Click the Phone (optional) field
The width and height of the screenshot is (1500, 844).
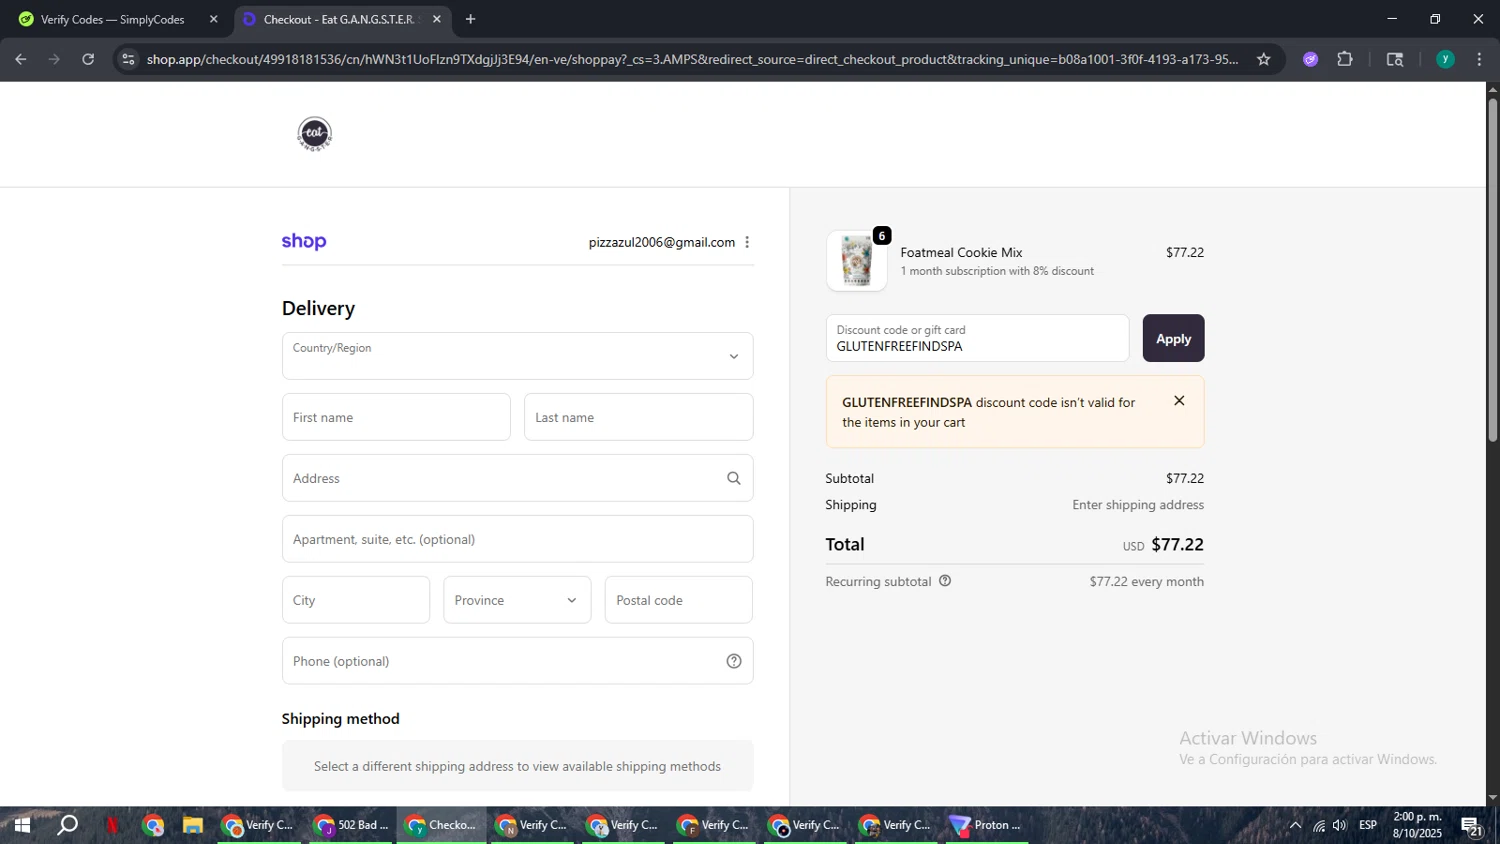517,661
